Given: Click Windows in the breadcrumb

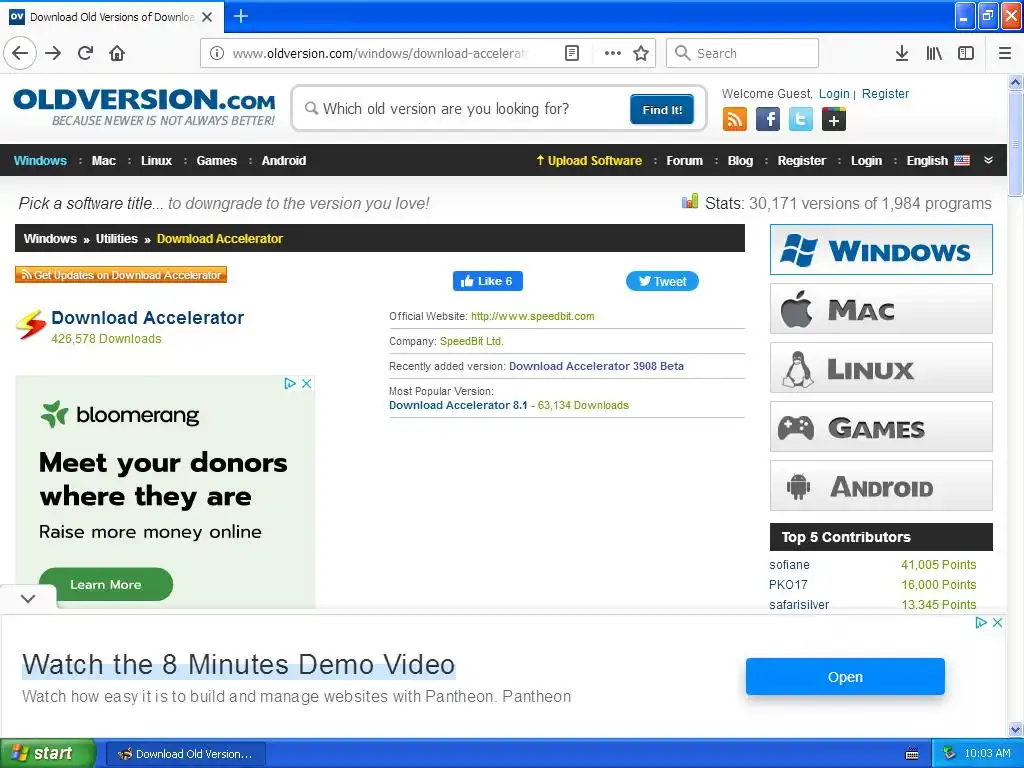Looking at the screenshot, I should point(50,238).
